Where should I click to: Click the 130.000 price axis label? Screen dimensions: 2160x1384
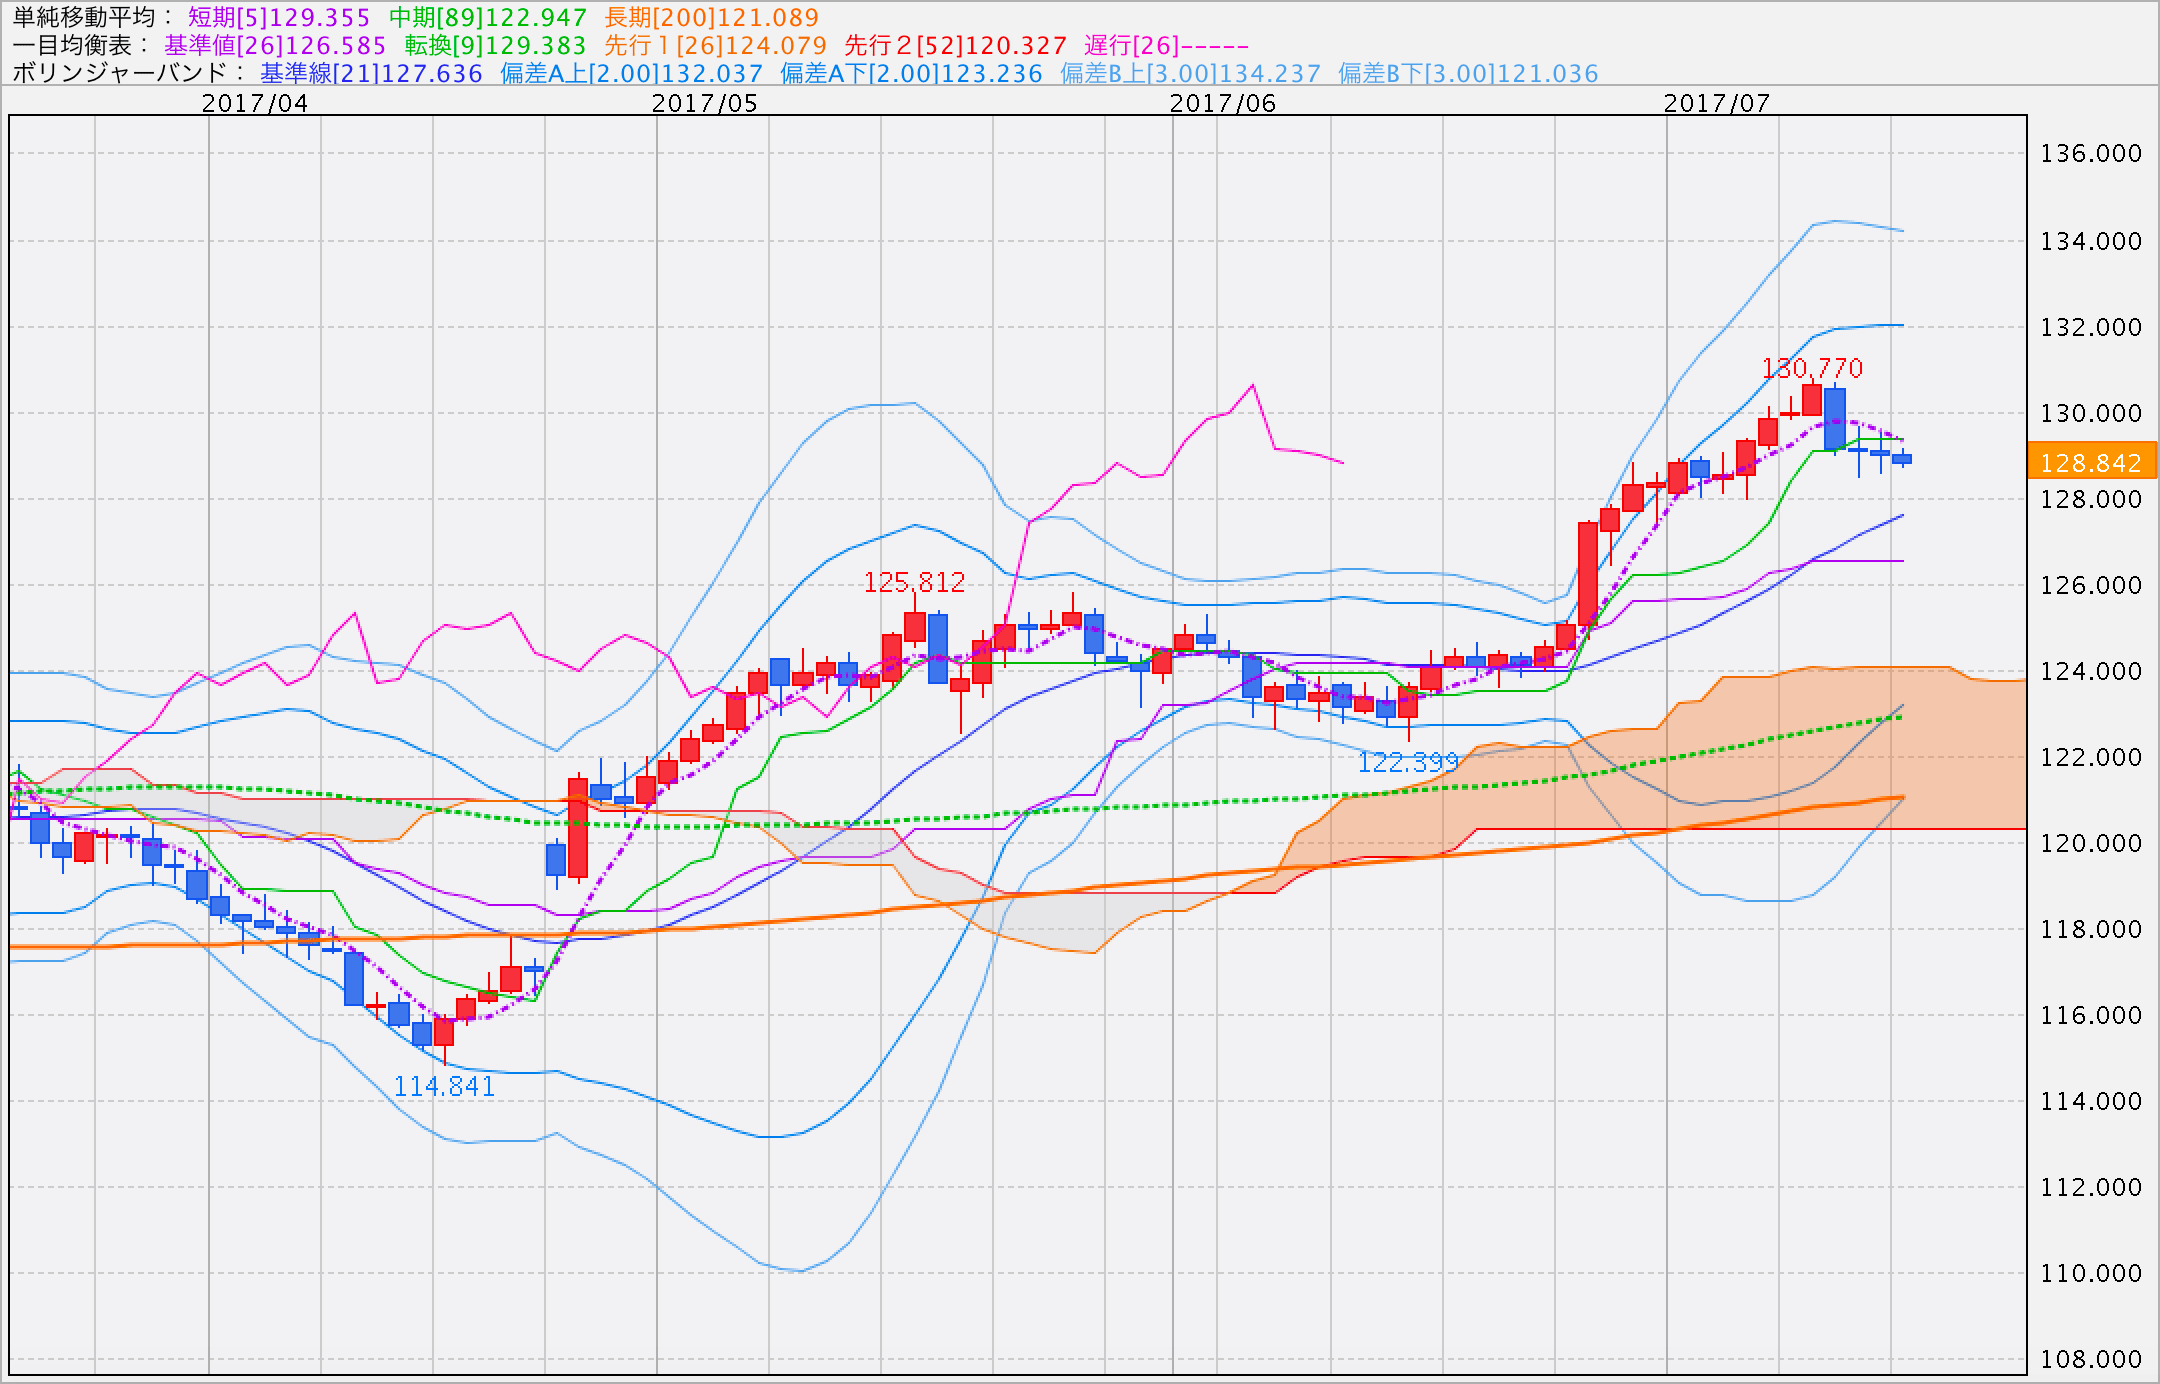(2092, 413)
